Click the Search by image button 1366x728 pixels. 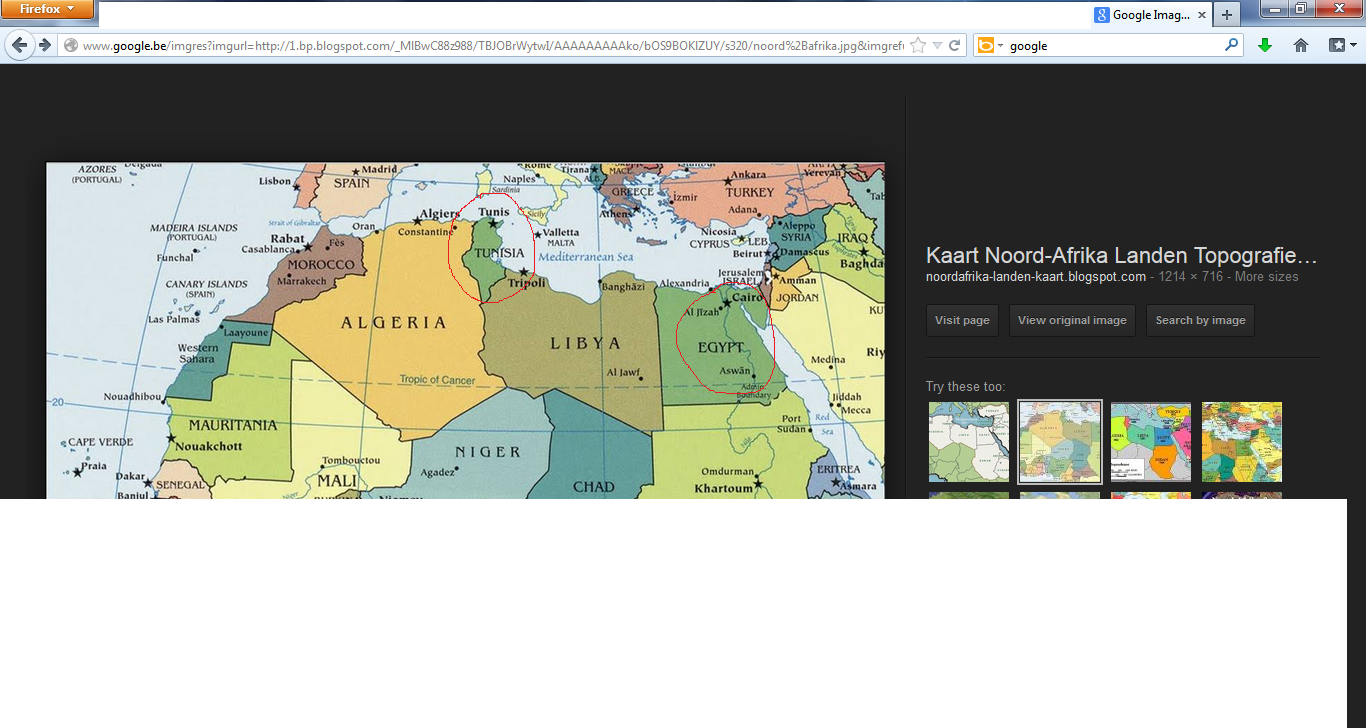[1200, 321]
